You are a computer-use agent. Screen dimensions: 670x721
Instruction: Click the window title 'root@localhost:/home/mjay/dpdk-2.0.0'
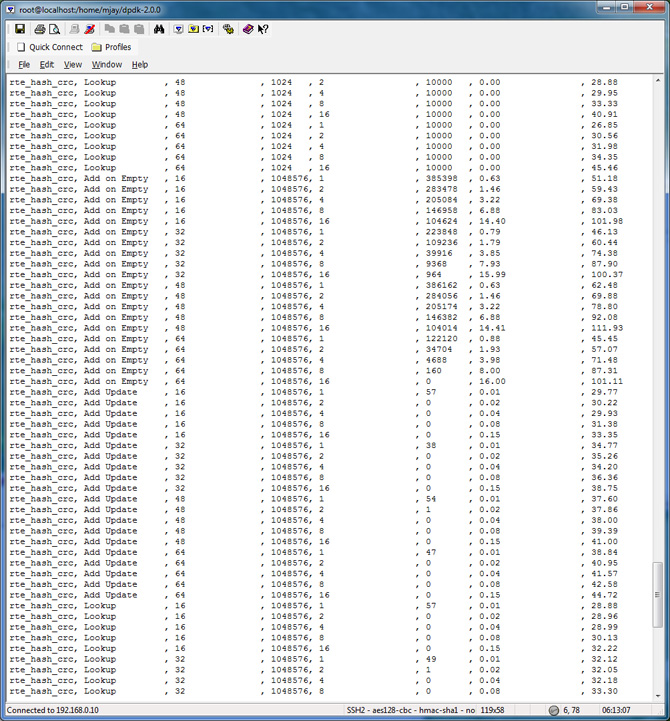(90, 9)
